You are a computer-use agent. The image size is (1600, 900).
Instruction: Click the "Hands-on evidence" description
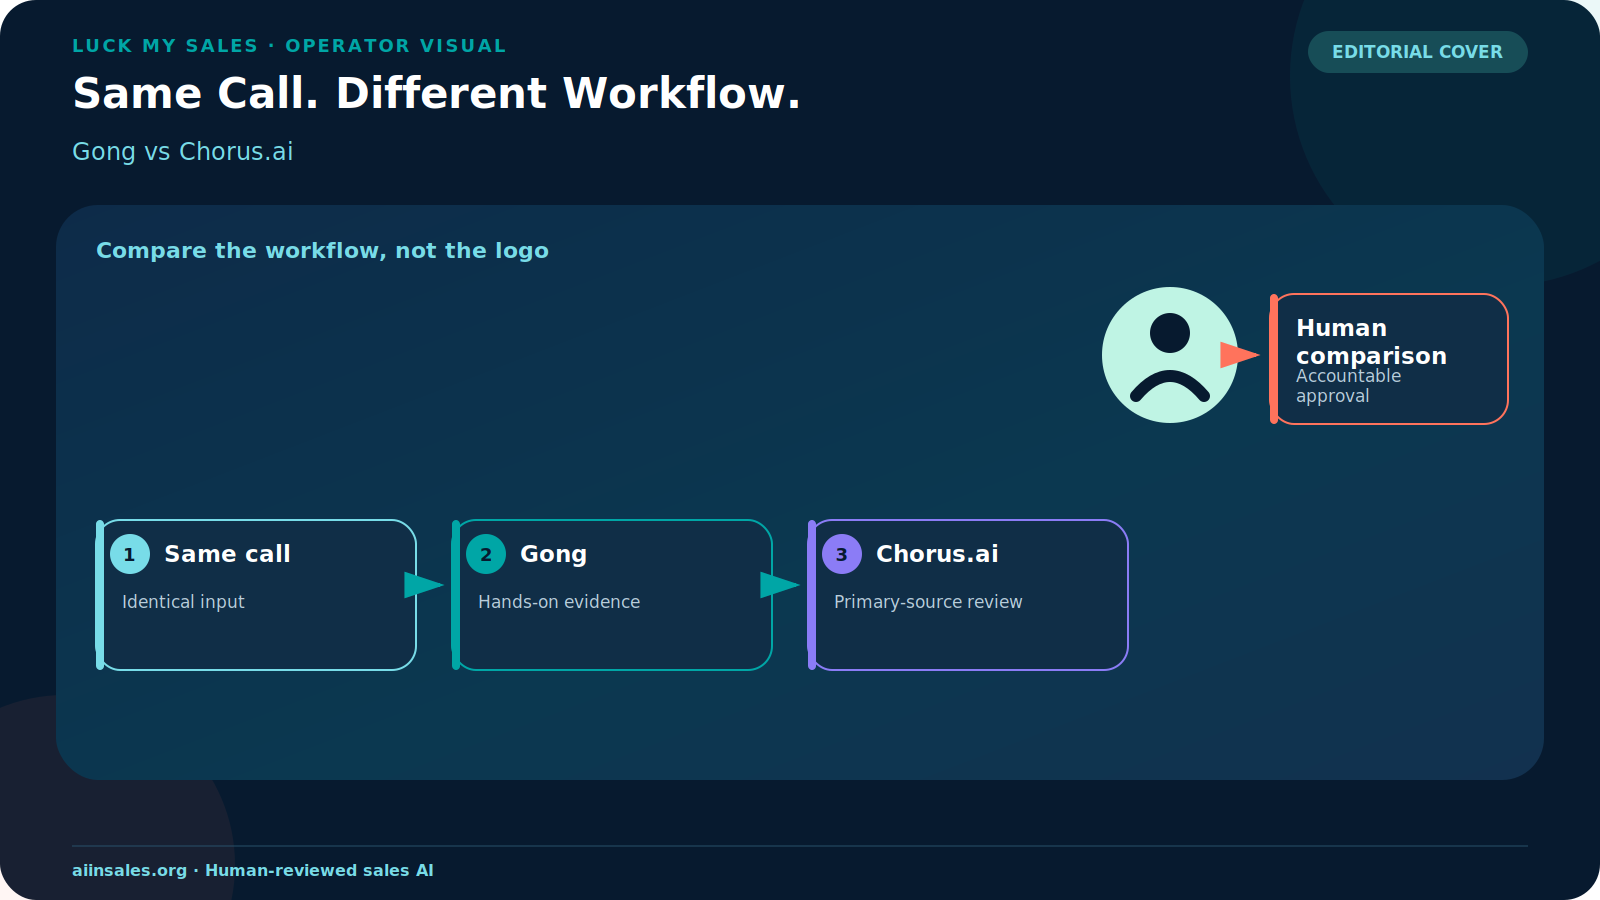(559, 601)
